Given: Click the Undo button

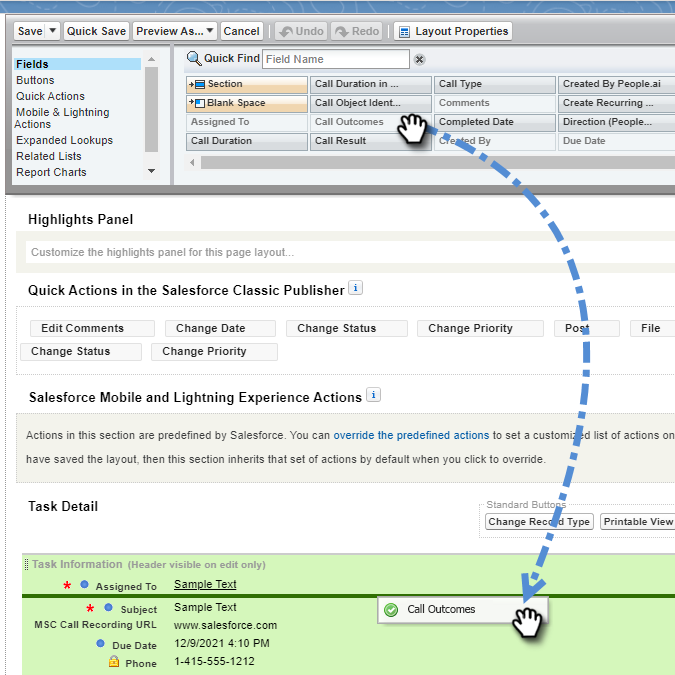Looking at the screenshot, I should click(x=302, y=31).
